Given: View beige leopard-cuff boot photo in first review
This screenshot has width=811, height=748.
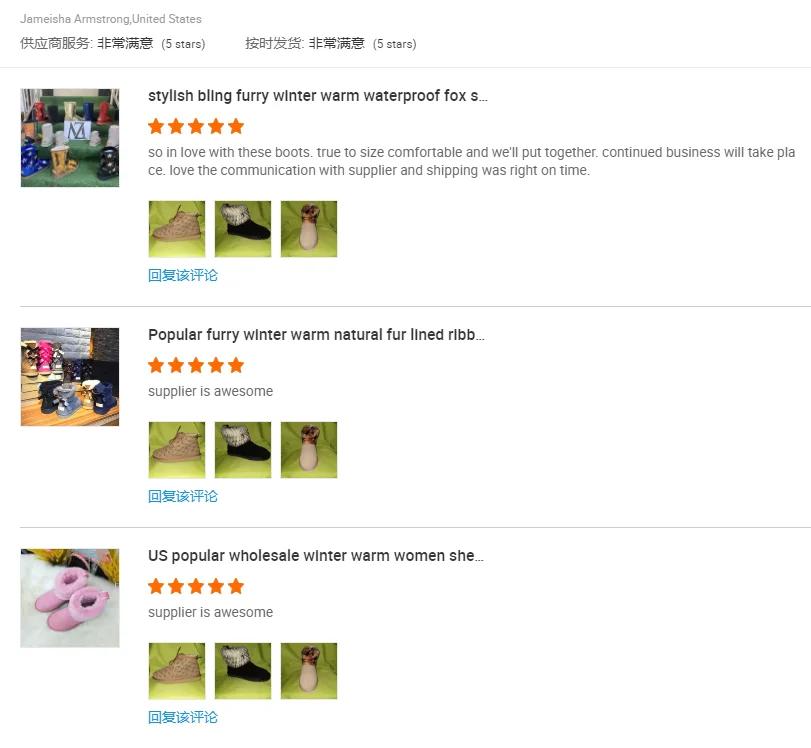Looking at the screenshot, I should coord(309,229).
